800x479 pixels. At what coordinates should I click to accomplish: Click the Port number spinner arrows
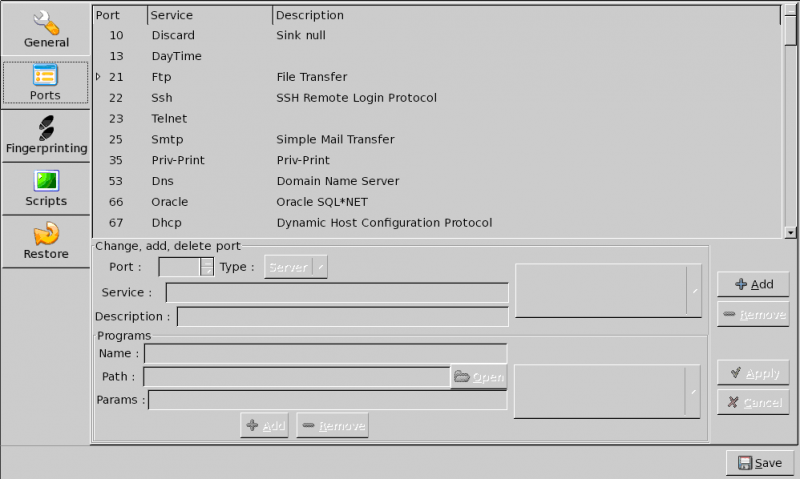tap(207, 267)
